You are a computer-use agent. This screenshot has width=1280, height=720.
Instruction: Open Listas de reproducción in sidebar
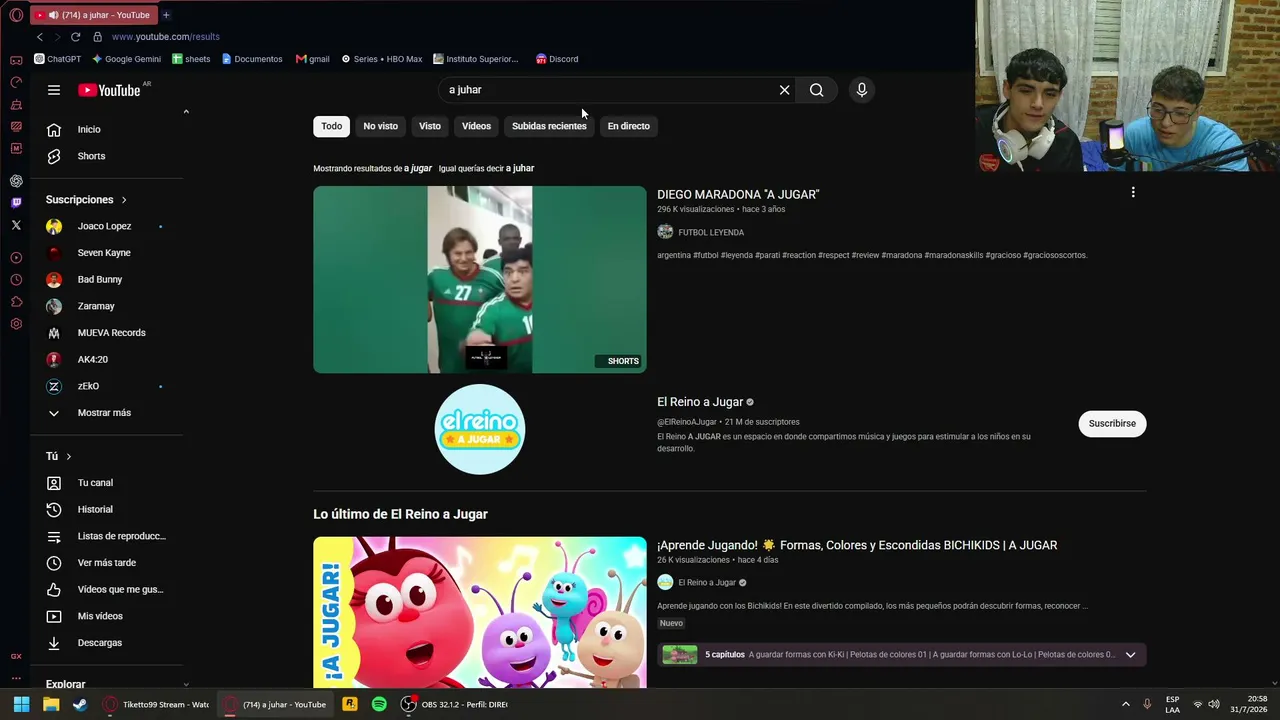(x=109, y=536)
